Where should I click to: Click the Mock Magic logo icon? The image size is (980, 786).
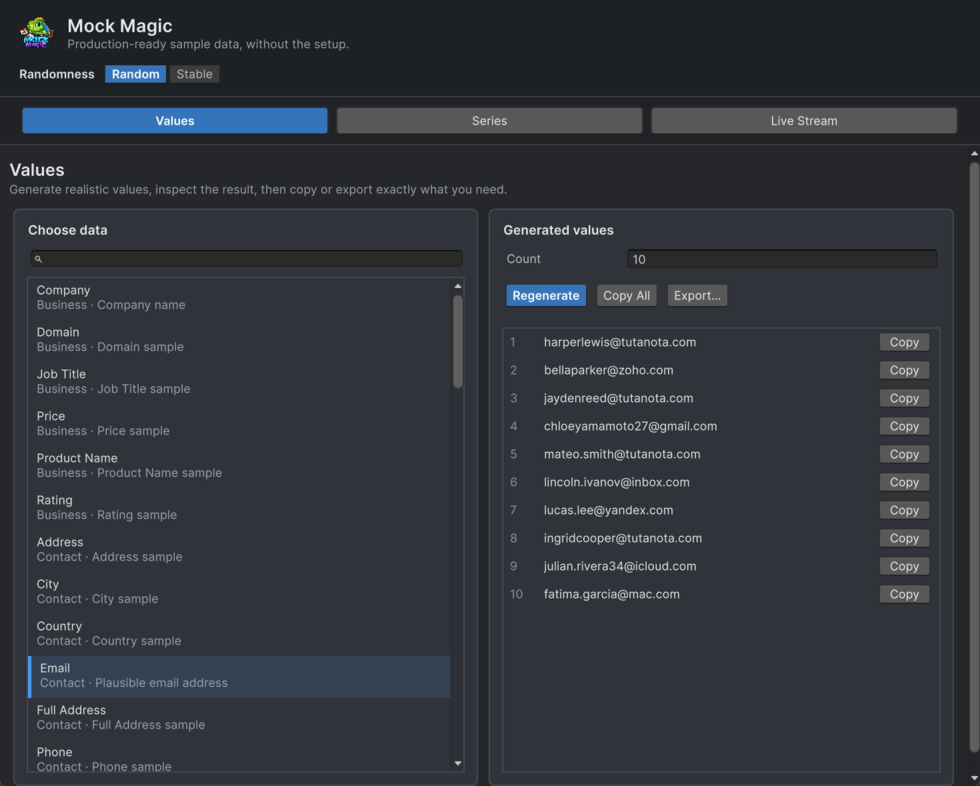point(36,33)
